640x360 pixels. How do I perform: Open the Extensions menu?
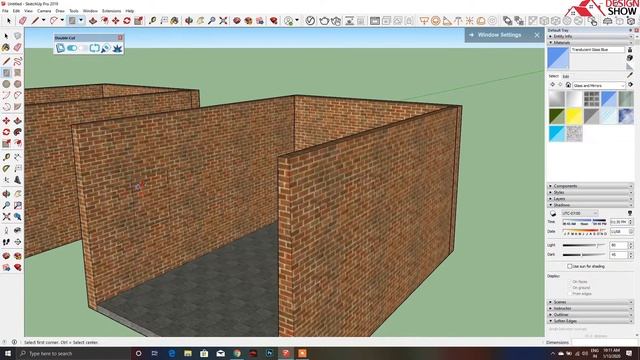pos(111,11)
